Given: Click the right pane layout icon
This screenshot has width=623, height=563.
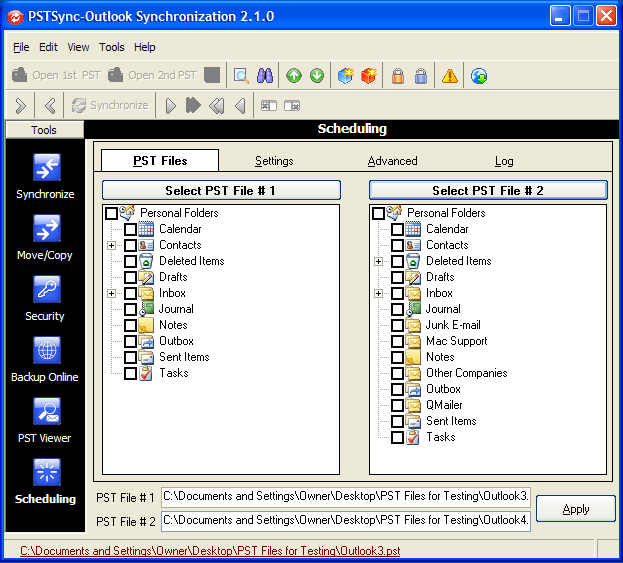Looking at the screenshot, I should pos(292,106).
